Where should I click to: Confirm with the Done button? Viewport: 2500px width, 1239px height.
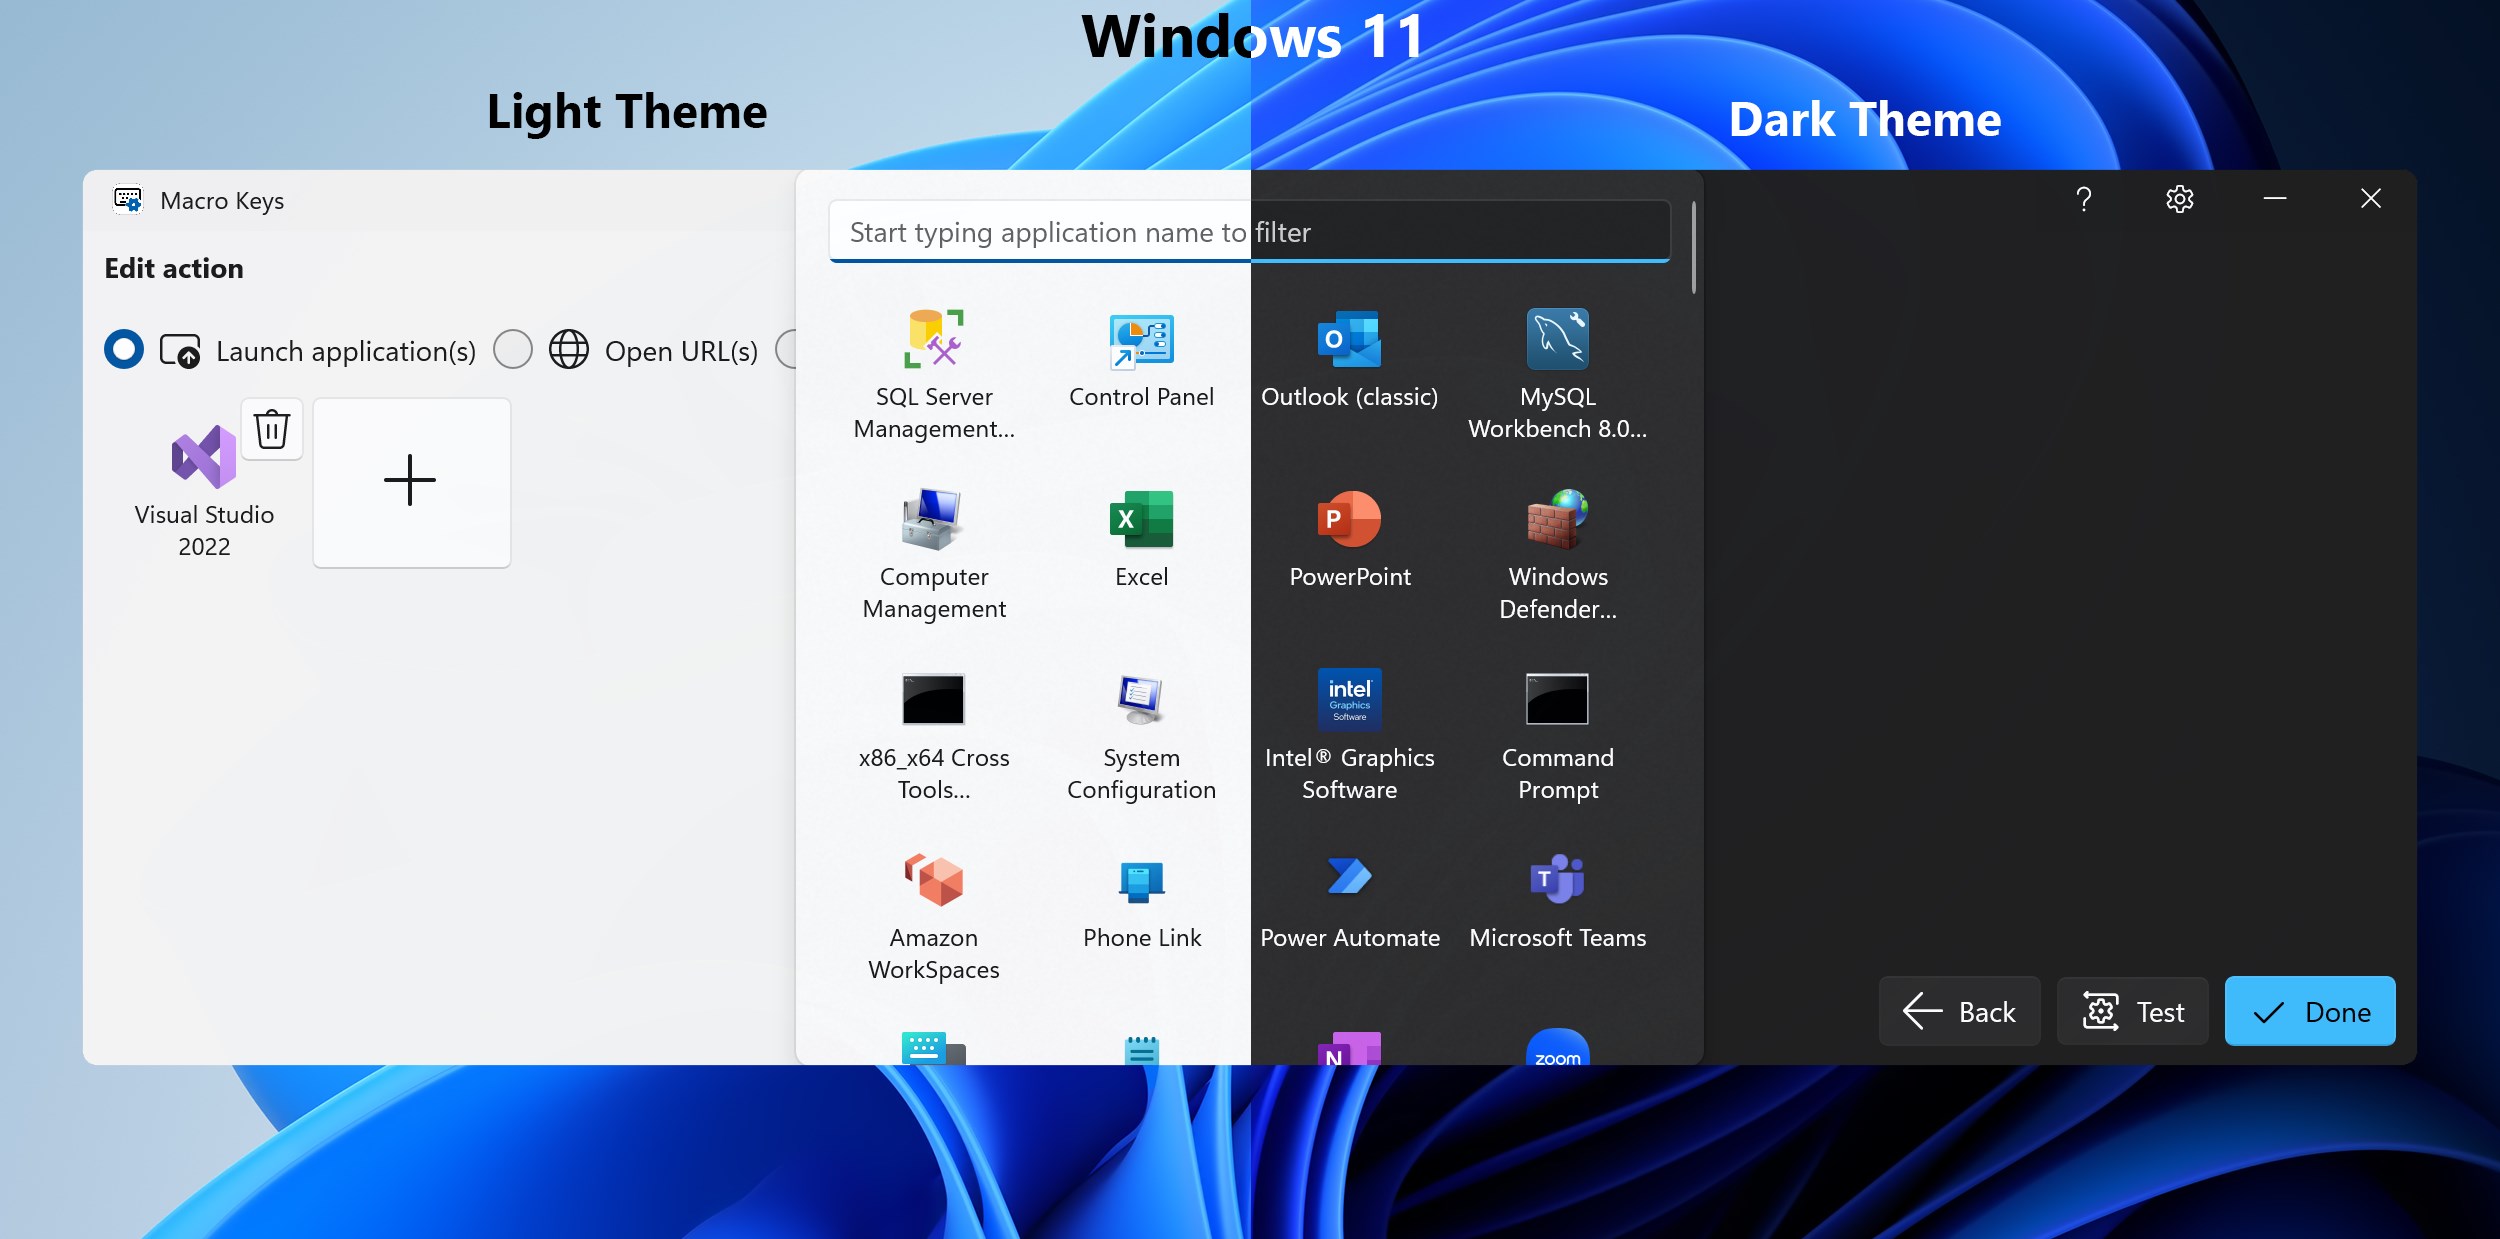pos(2310,1011)
